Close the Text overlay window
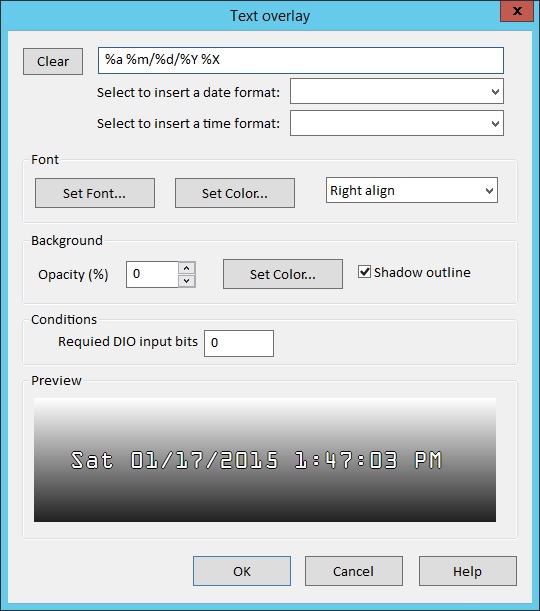This screenshot has width=540, height=611. tap(517, 11)
